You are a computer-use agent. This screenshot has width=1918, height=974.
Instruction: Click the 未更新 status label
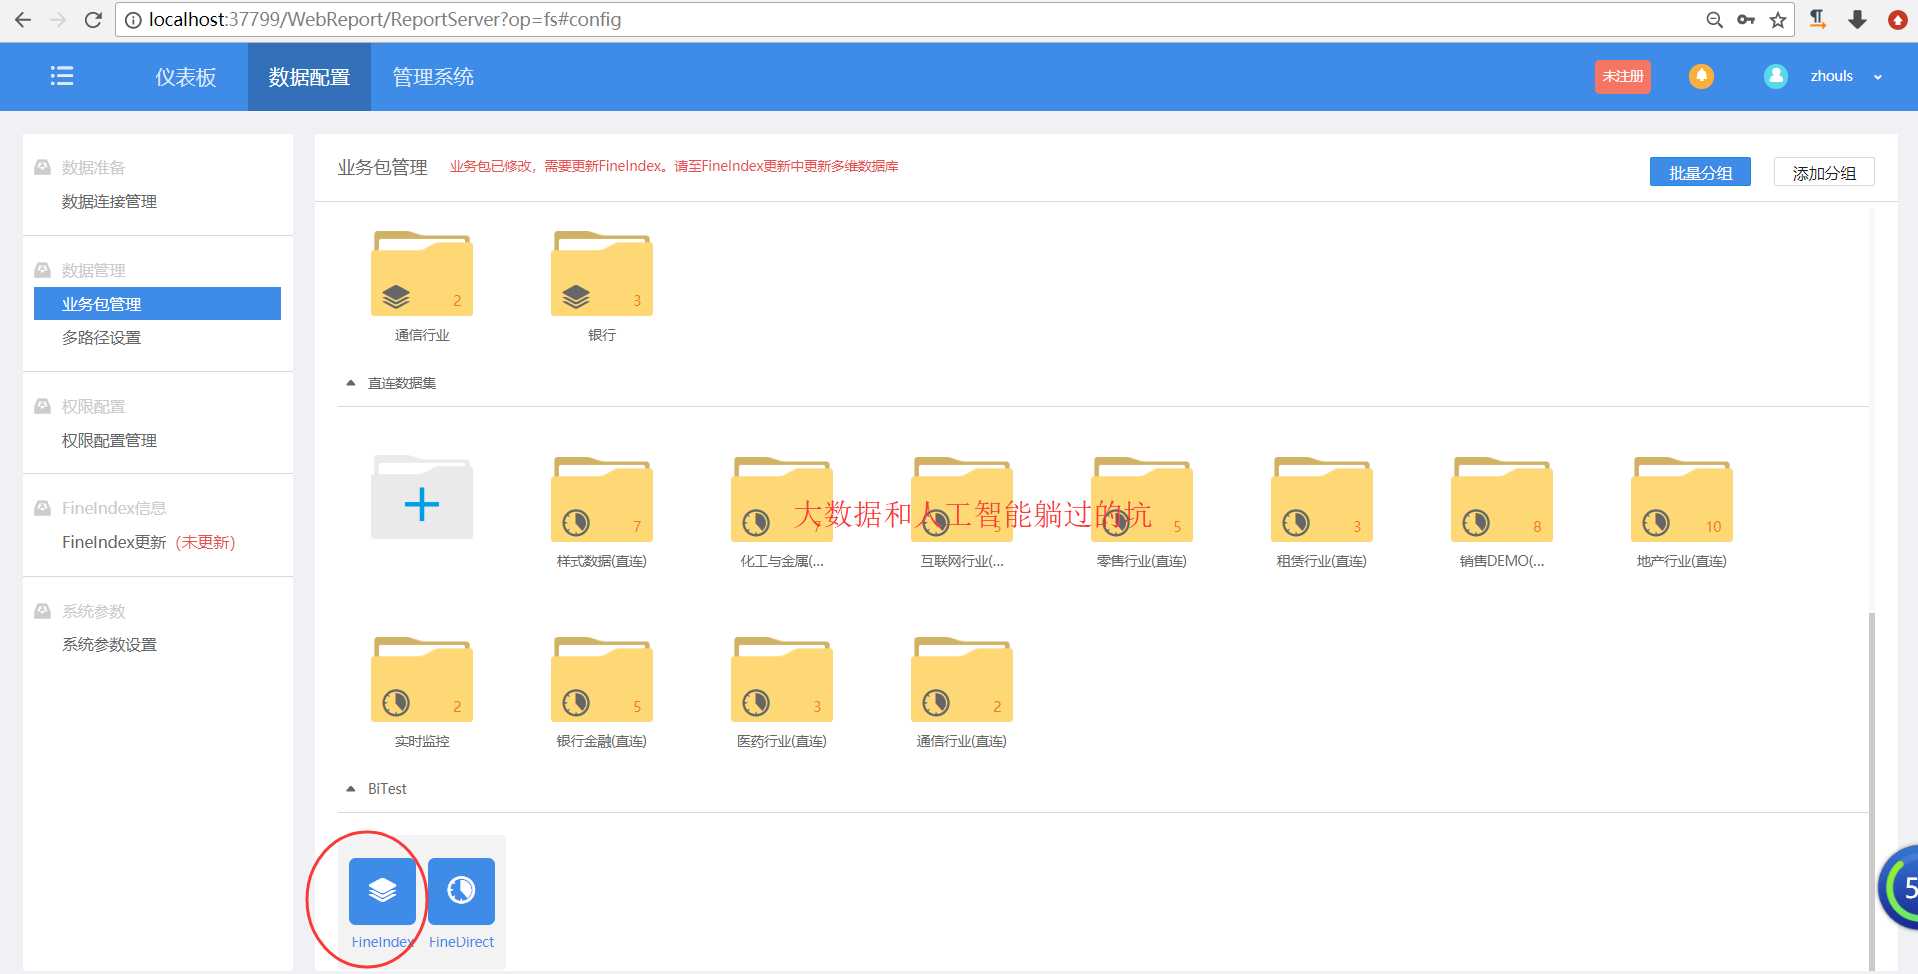(205, 542)
